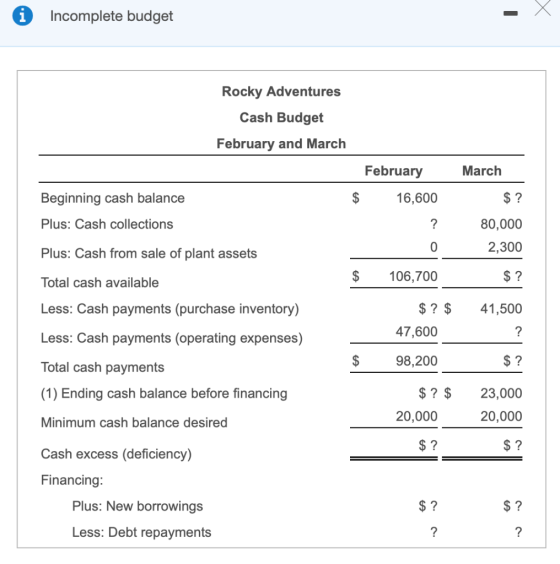Click the February column header
The image size is (560, 564).
393,171
